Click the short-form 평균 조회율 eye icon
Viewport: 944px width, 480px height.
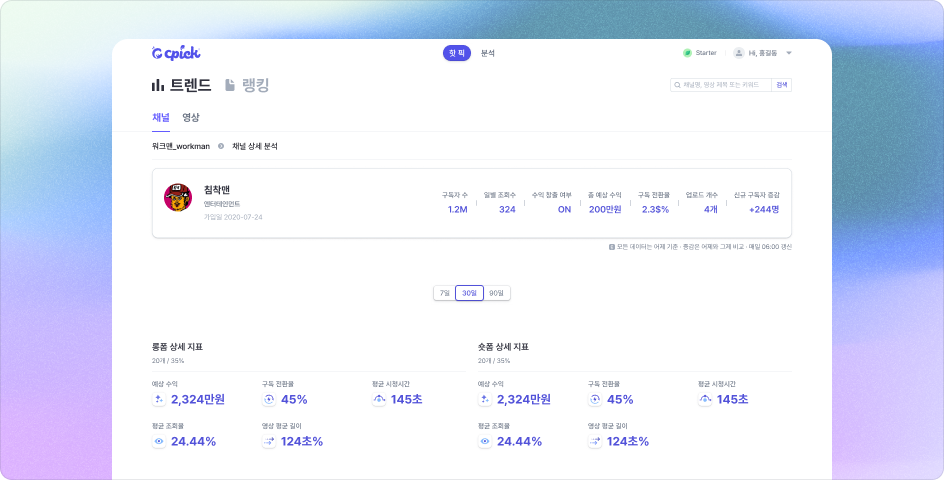click(x=485, y=441)
